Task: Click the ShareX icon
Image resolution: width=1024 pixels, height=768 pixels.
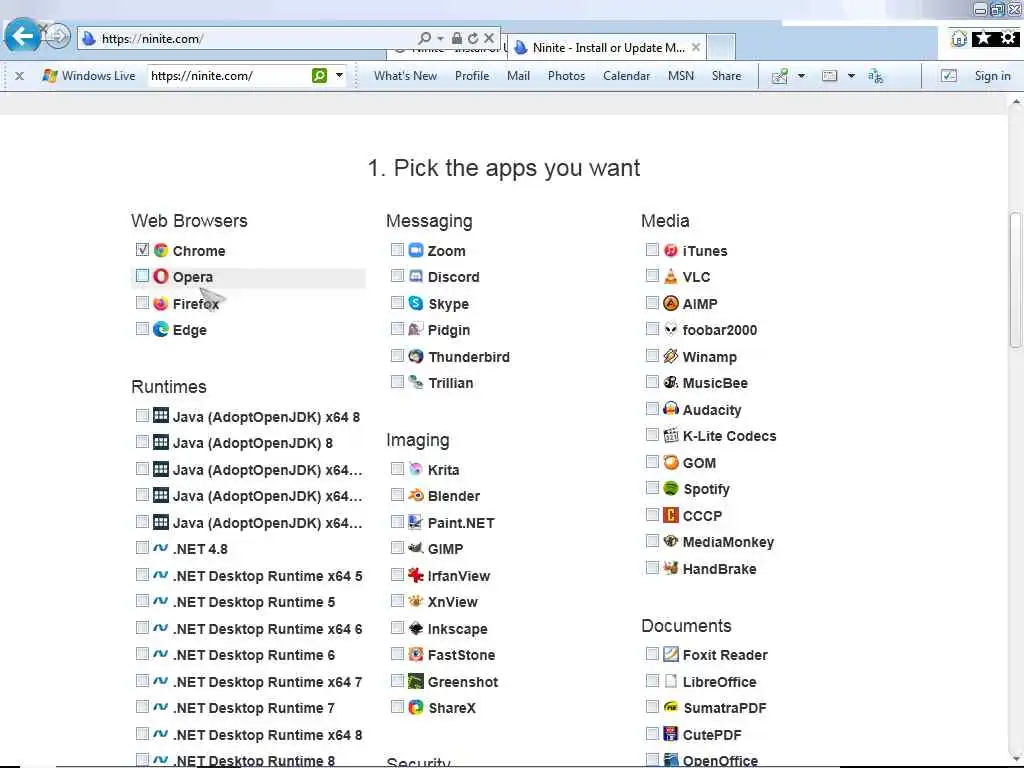Action: [x=416, y=707]
